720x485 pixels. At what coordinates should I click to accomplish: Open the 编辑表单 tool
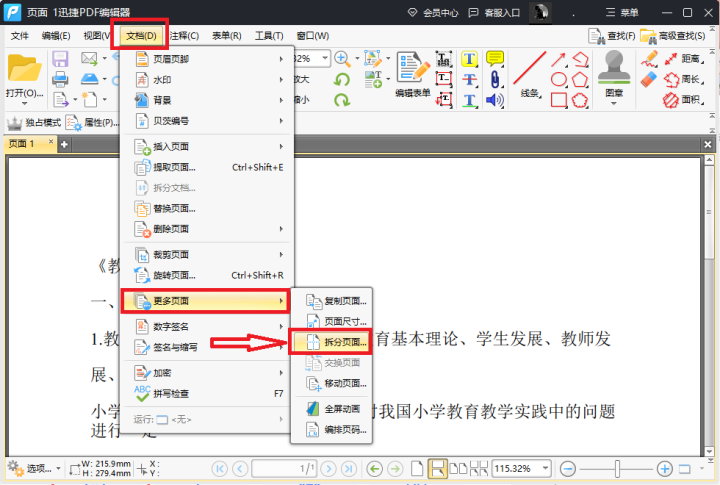click(x=413, y=74)
